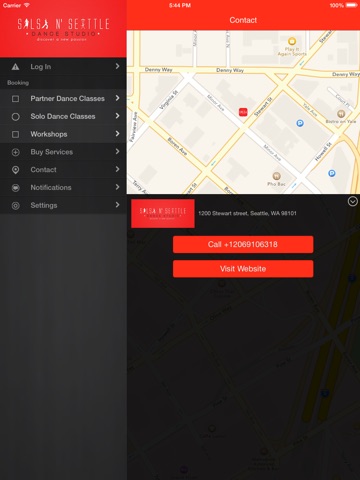Click the plus icon beside Buy Services
The image size is (360, 480).
(x=15, y=152)
